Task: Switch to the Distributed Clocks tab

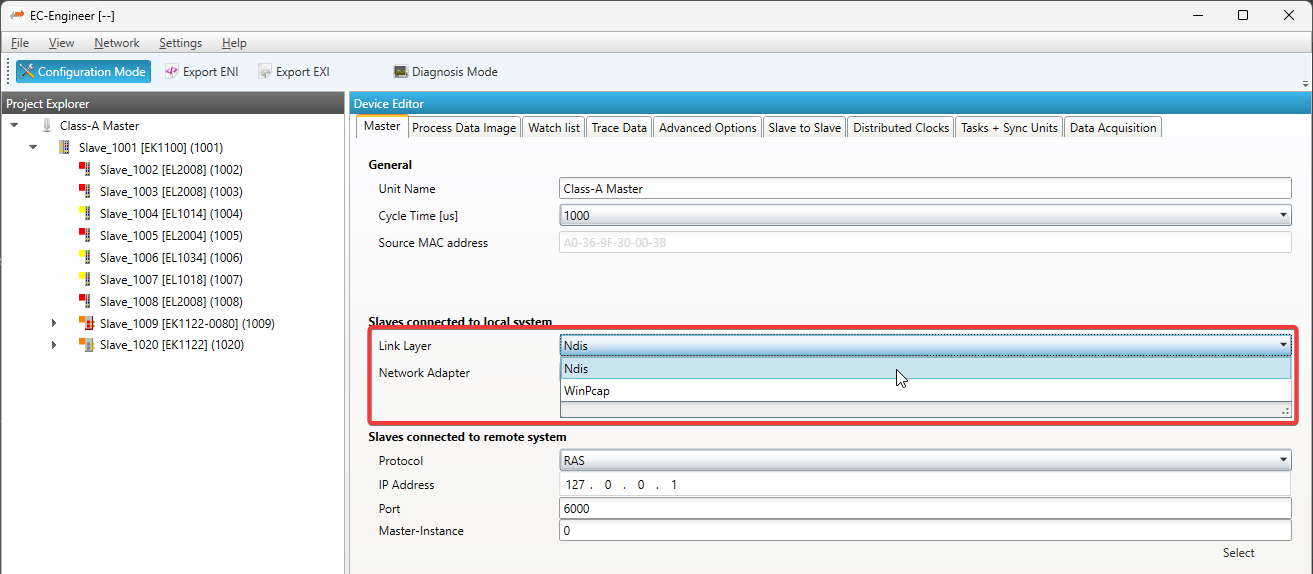Action: (x=901, y=128)
